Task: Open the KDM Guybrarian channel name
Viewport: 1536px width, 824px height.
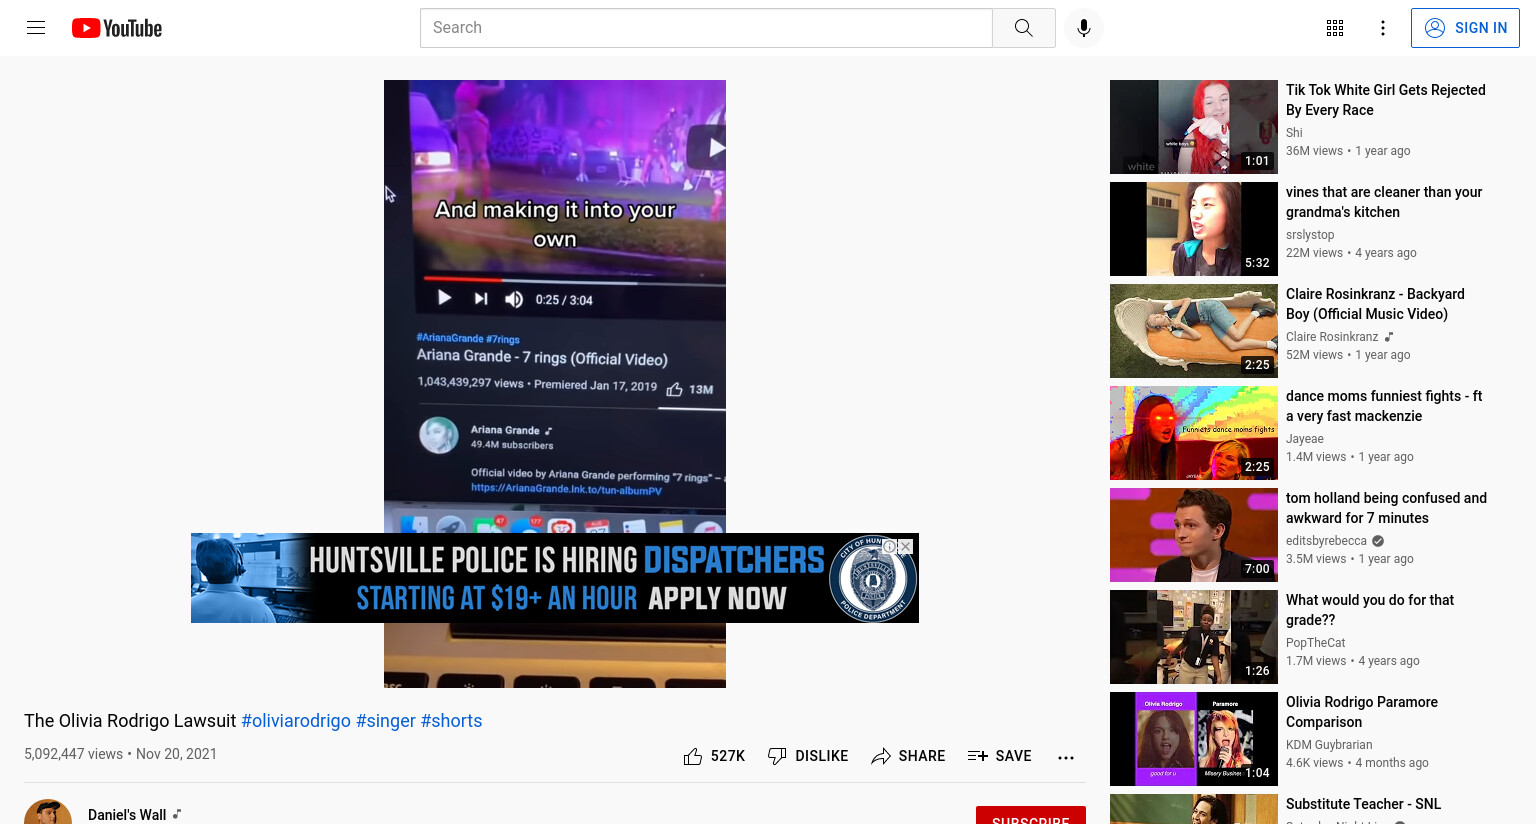Action: coord(1329,745)
